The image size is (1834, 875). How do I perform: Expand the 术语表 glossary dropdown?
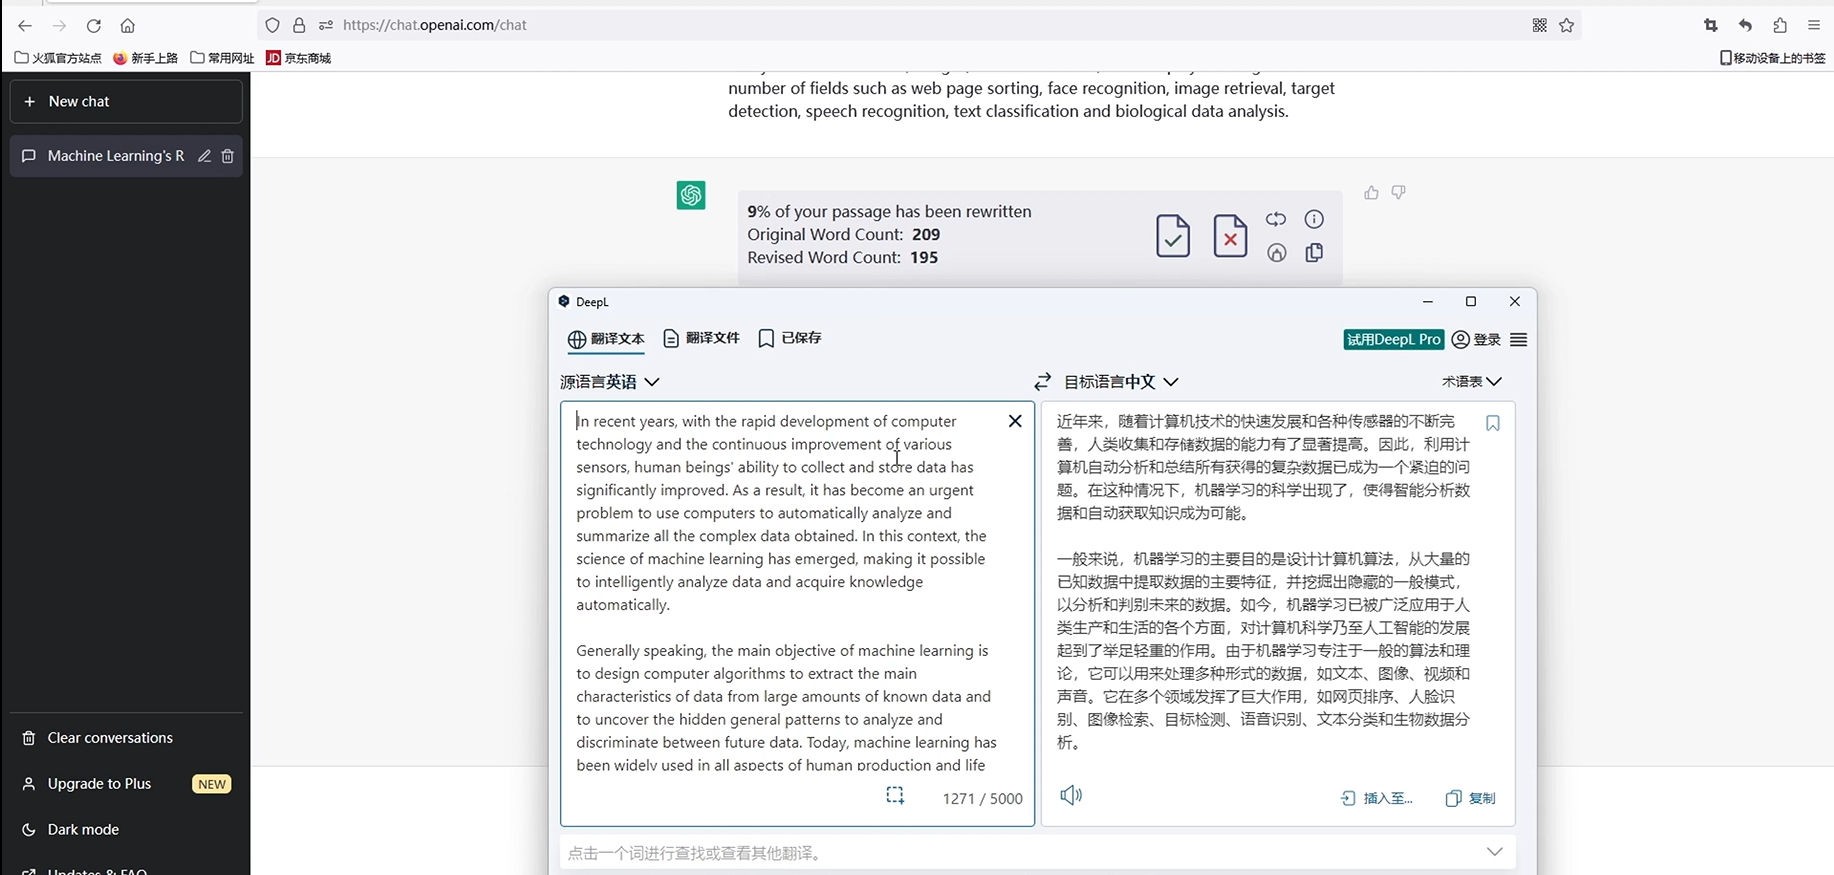point(1471,381)
